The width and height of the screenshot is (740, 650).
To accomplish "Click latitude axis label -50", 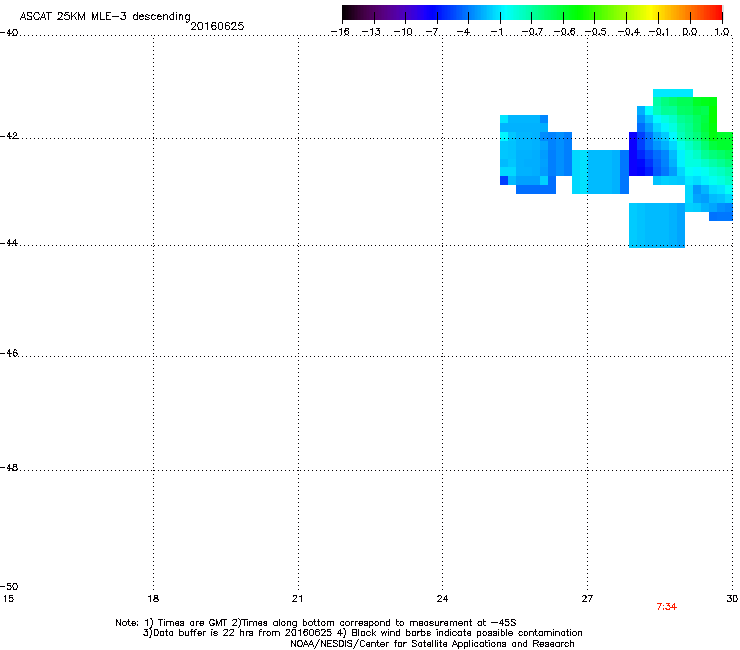I will coord(9,586).
